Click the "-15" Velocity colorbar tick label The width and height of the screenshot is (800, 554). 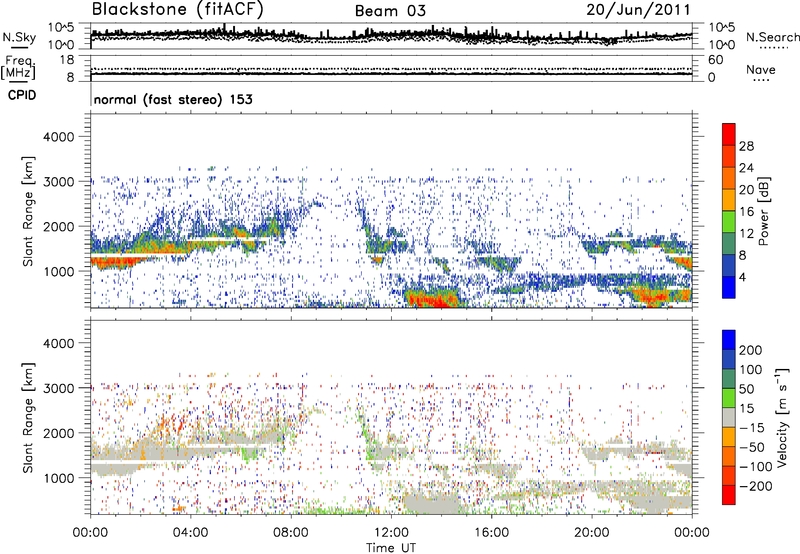tap(752, 427)
